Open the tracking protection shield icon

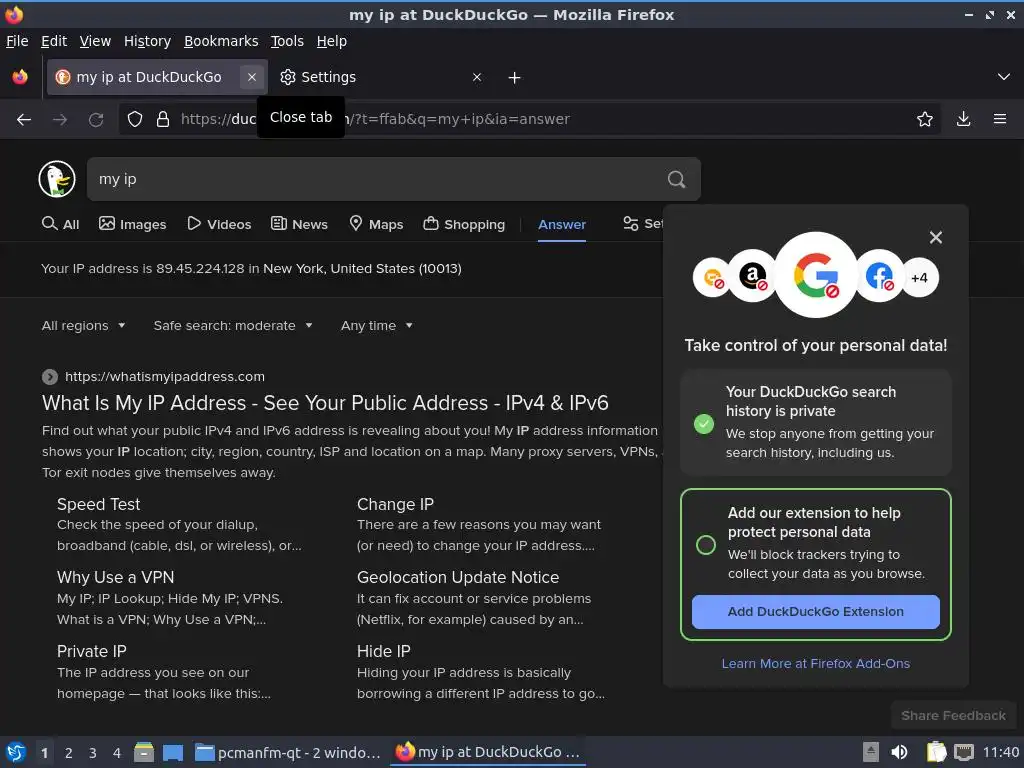(135, 119)
